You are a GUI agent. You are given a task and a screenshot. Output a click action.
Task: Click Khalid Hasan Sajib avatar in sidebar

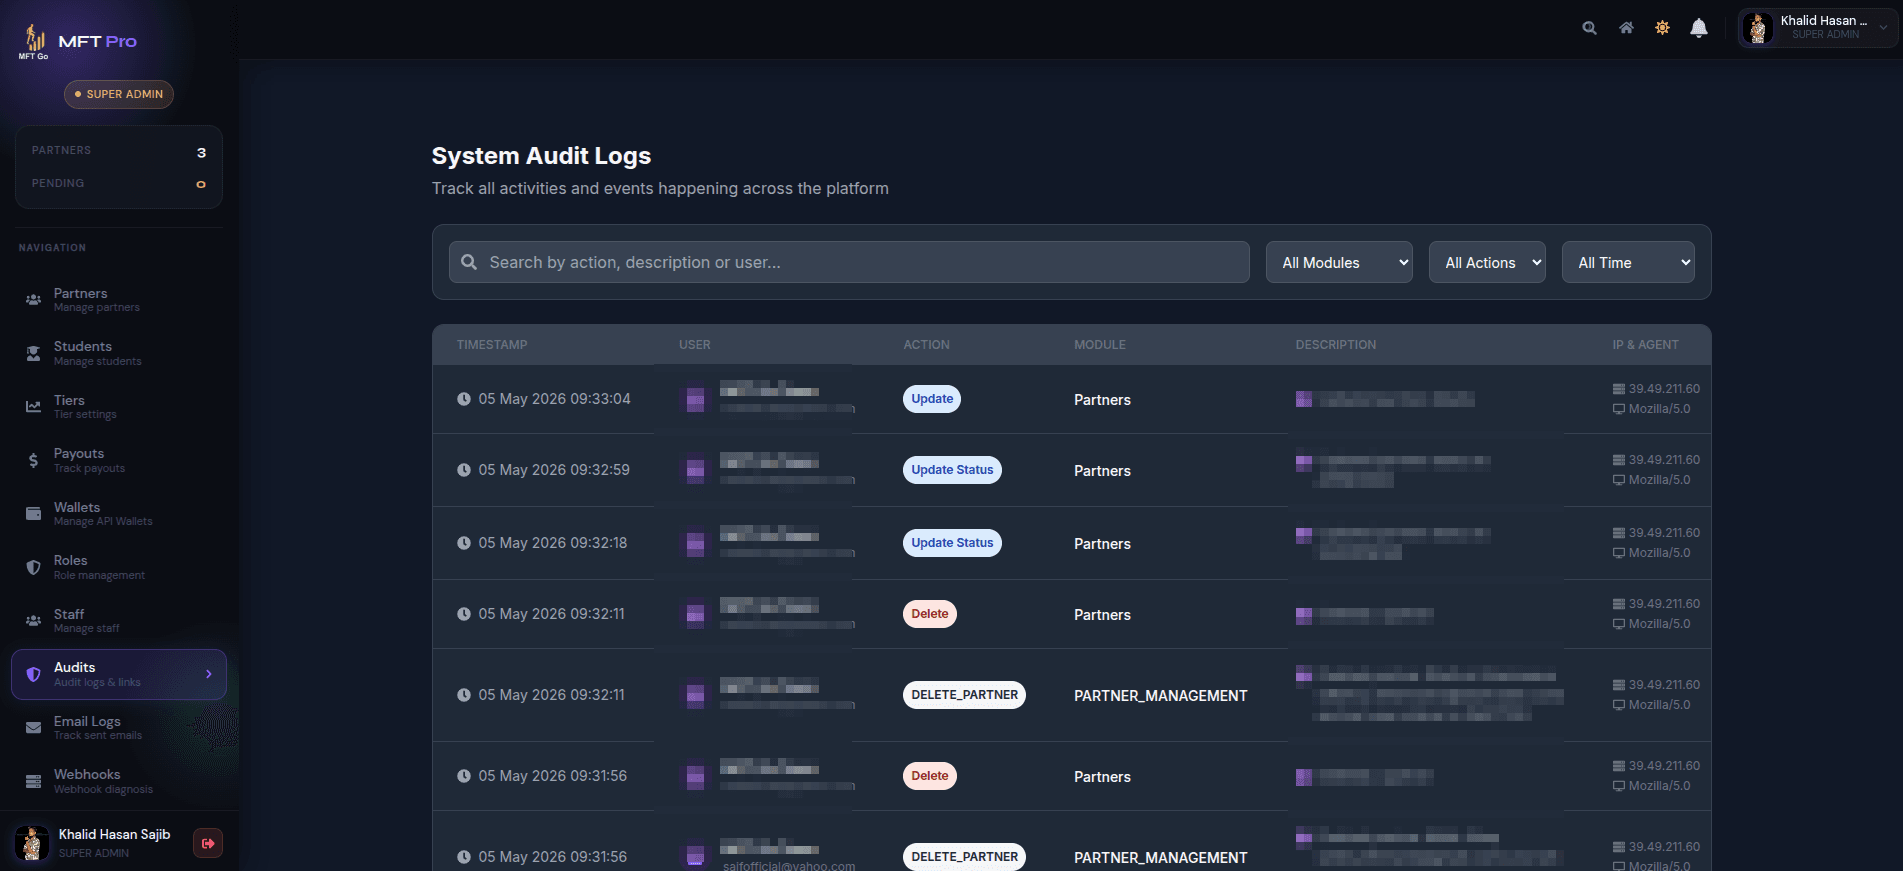point(32,843)
